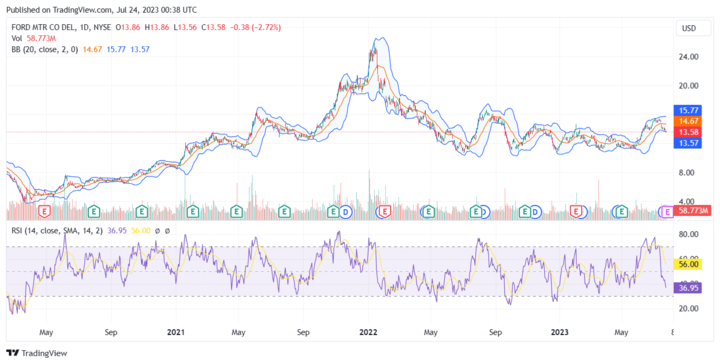Click the purple upcoming earnings E marker
This screenshot has width=720, height=364.
click(668, 212)
